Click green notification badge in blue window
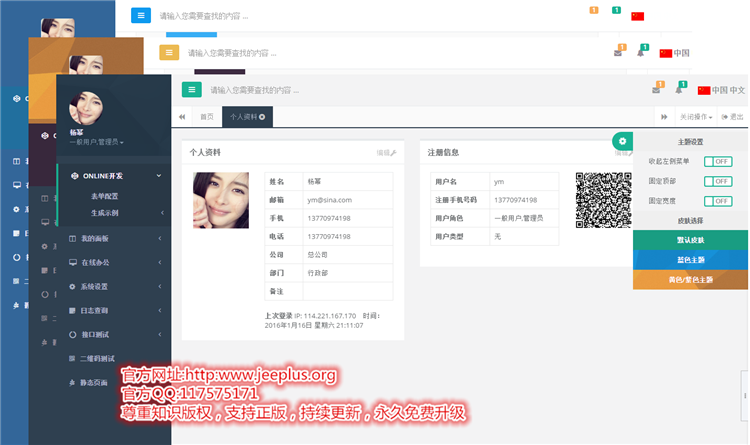Screen dimensions: 750x445 pos(616,10)
